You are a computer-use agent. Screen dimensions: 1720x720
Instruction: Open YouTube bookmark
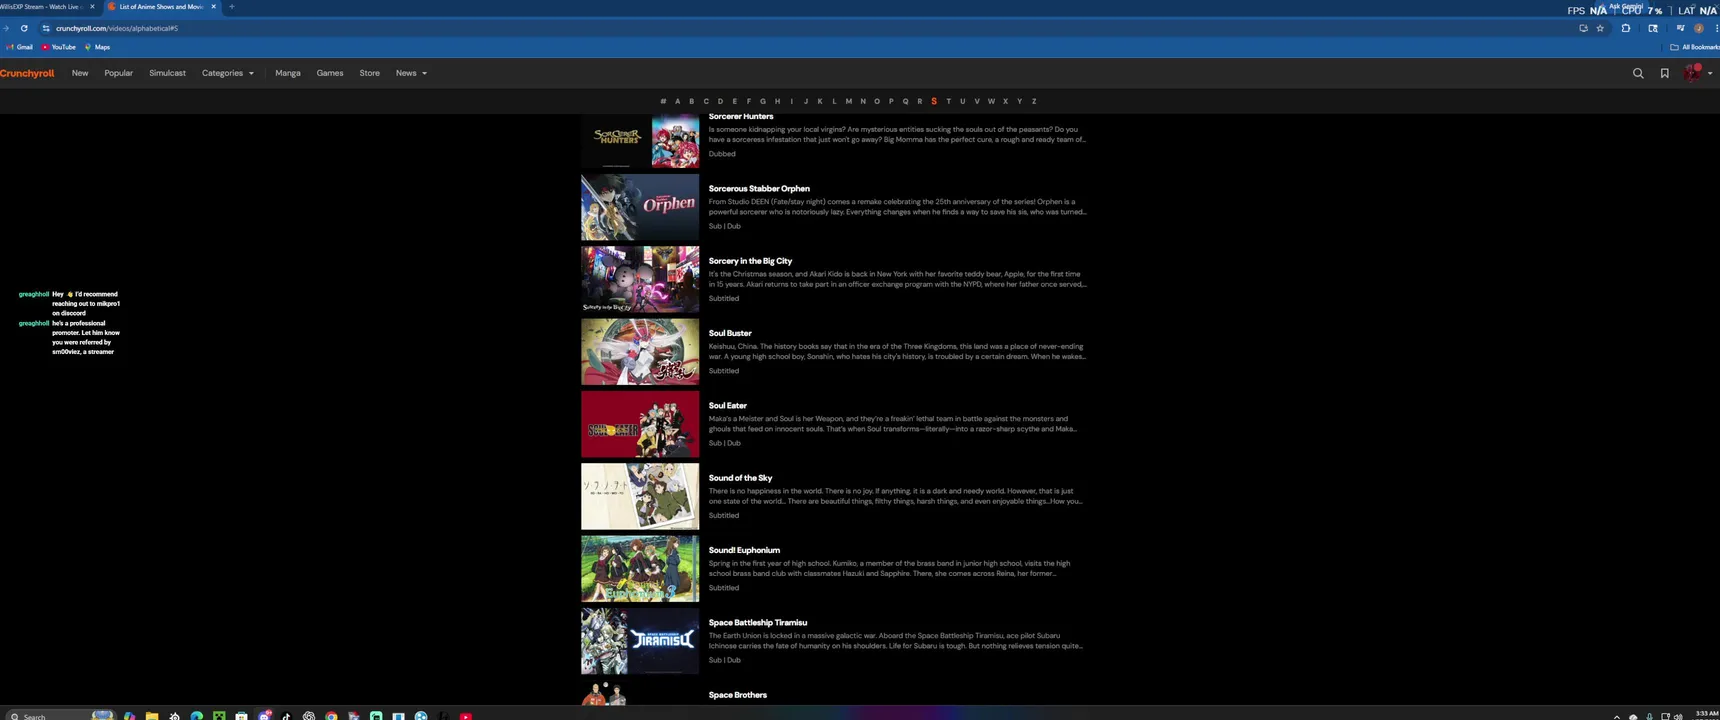59,47
